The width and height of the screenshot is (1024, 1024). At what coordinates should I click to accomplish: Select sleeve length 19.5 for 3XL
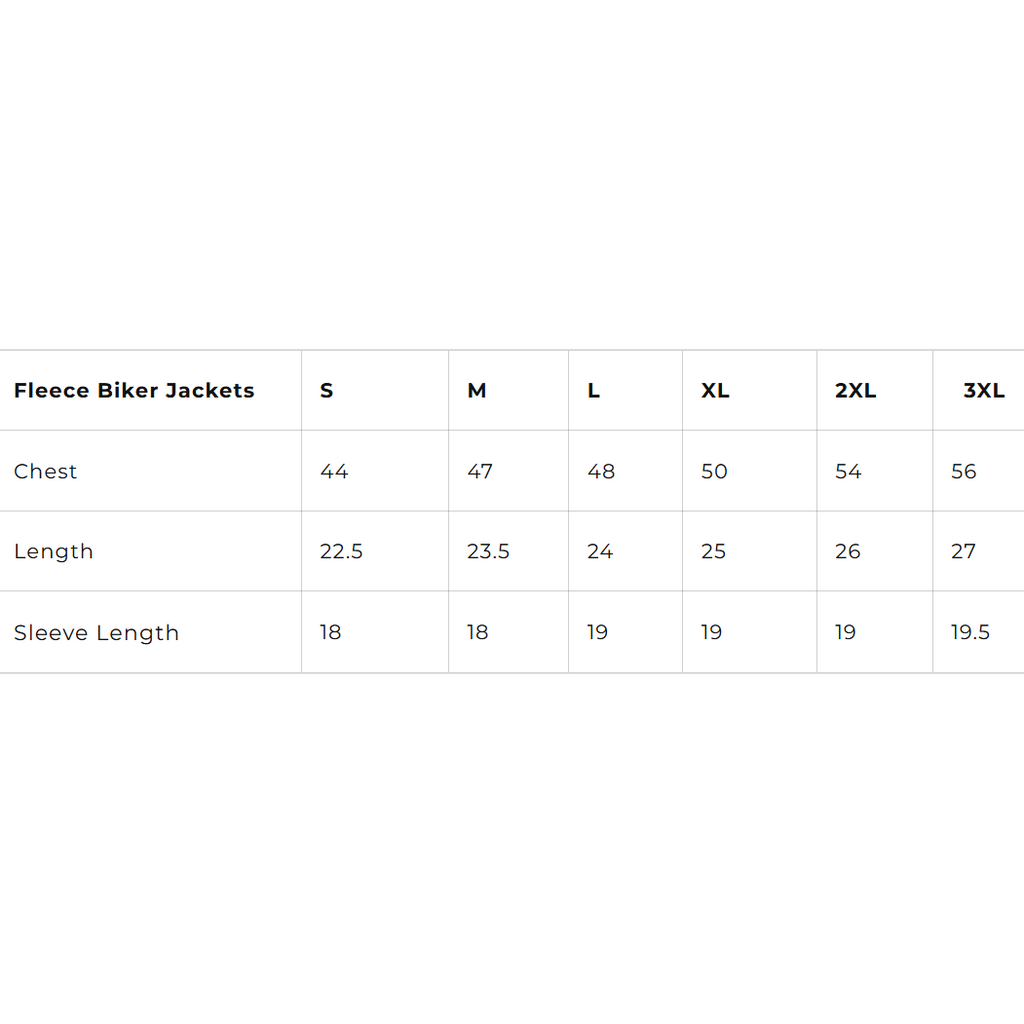click(971, 633)
